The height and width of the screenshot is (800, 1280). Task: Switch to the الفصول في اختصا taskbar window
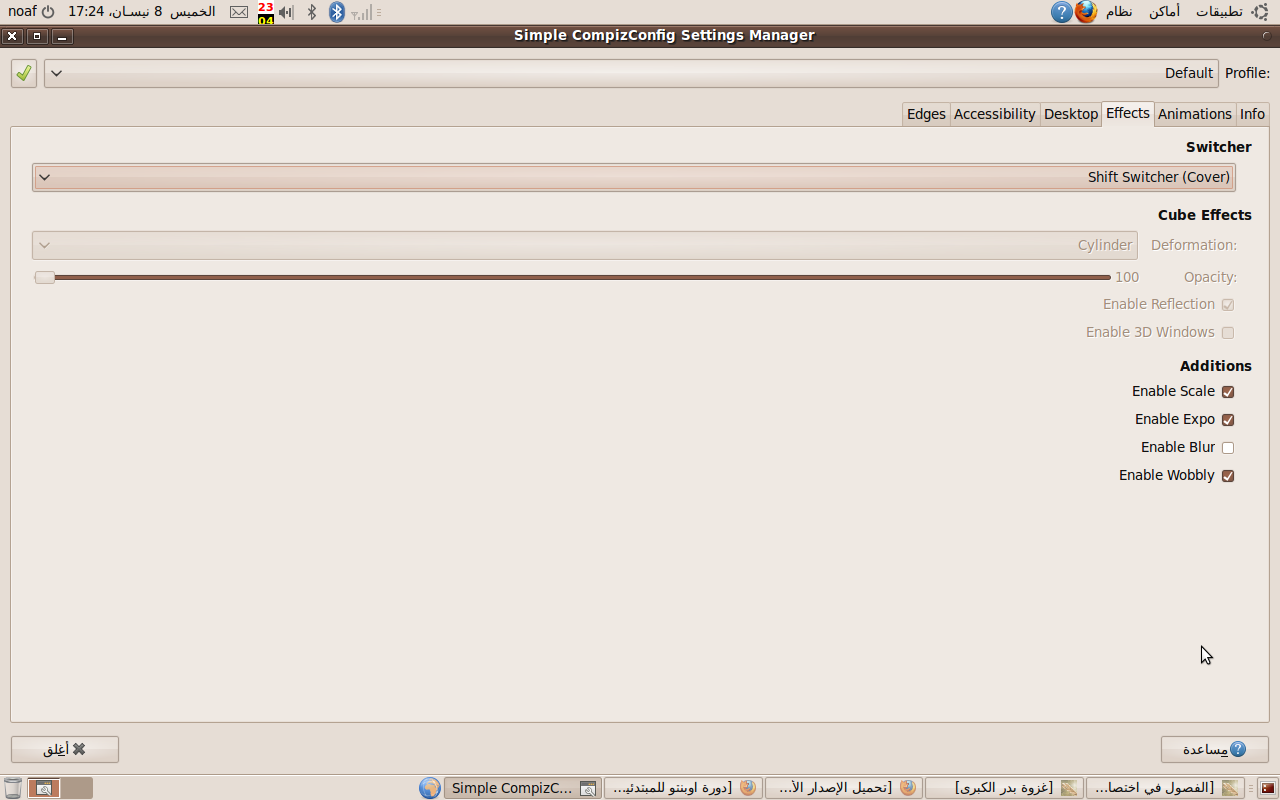[x=1165, y=788]
